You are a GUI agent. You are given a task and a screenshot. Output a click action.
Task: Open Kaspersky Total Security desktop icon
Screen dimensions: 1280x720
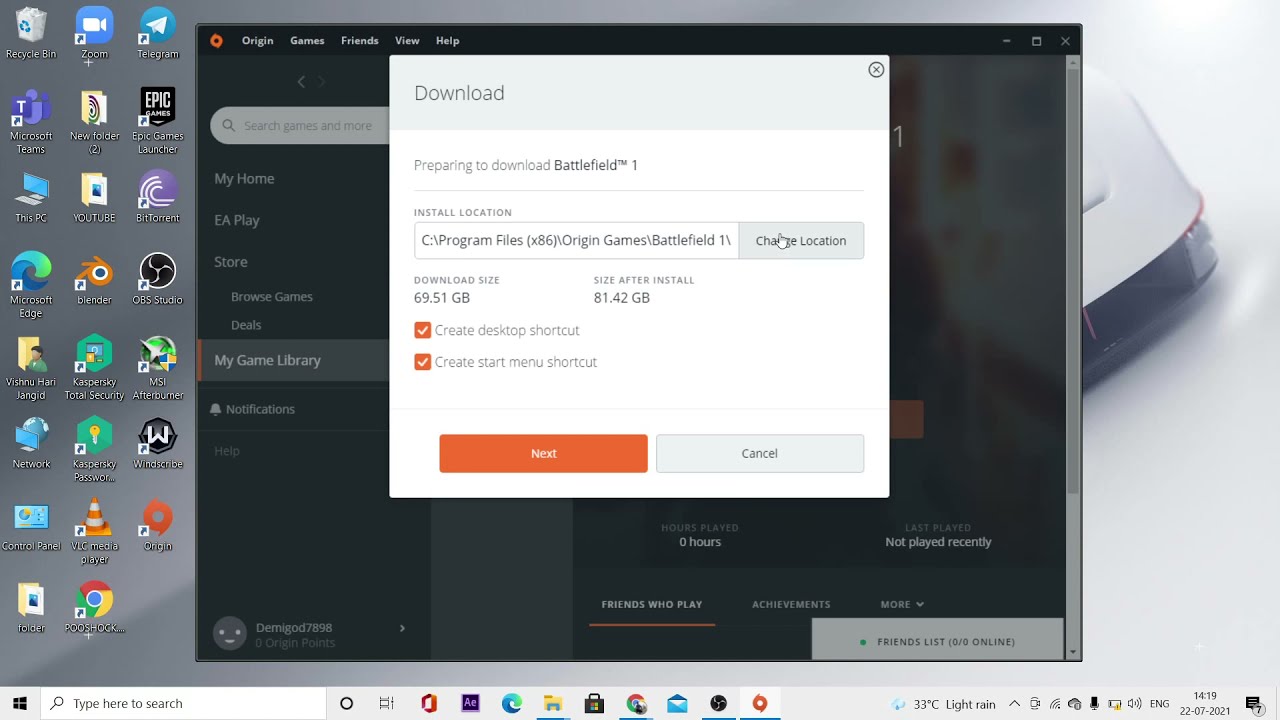pyautogui.click(x=94, y=368)
